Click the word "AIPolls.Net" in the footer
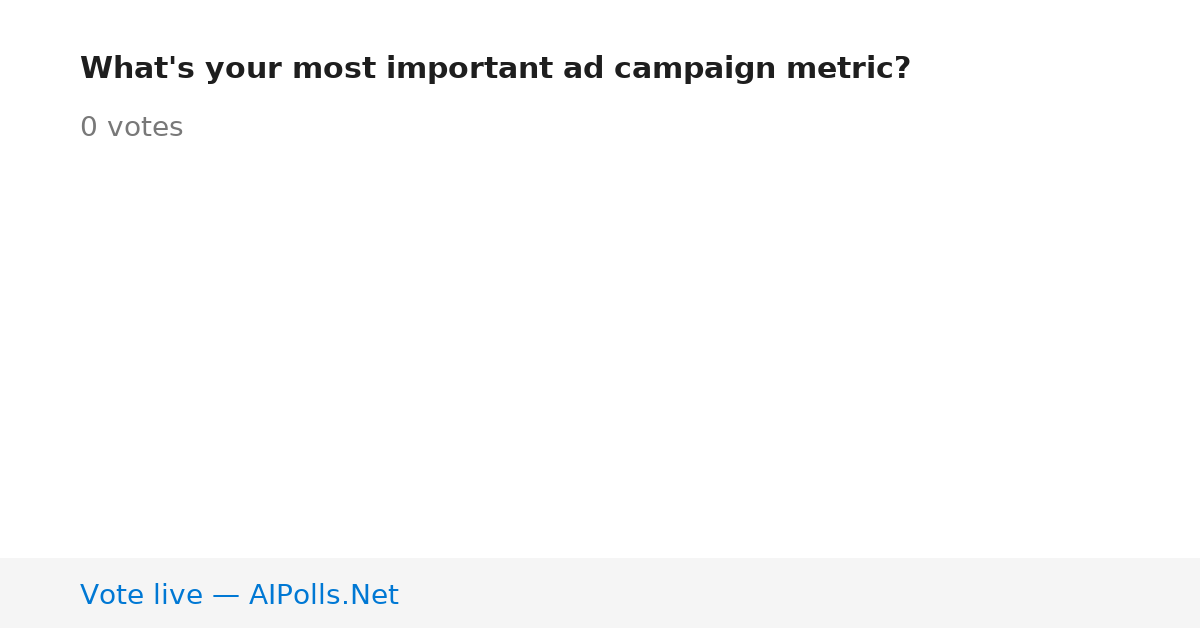Image resolution: width=1200 pixels, height=628 pixels. pos(324,595)
